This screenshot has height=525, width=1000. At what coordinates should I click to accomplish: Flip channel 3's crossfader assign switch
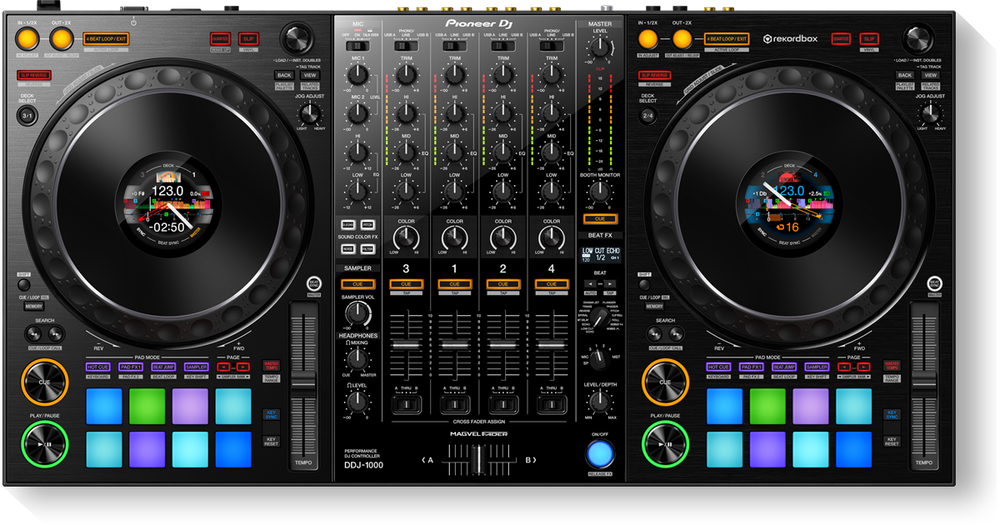click(x=406, y=405)
